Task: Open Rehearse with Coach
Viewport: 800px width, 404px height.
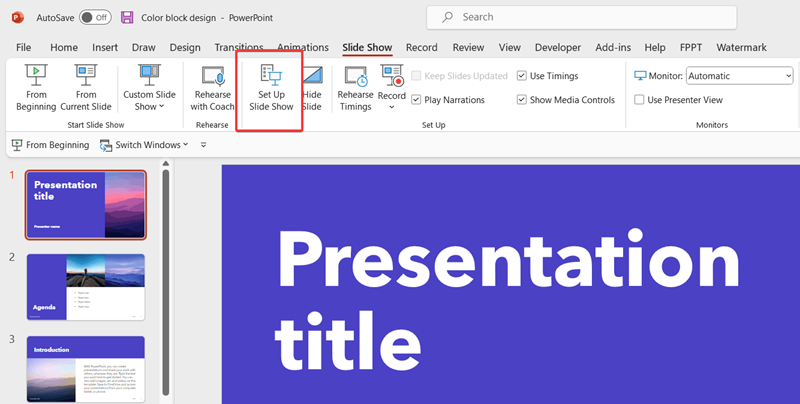Action: (x=211, y=86)
